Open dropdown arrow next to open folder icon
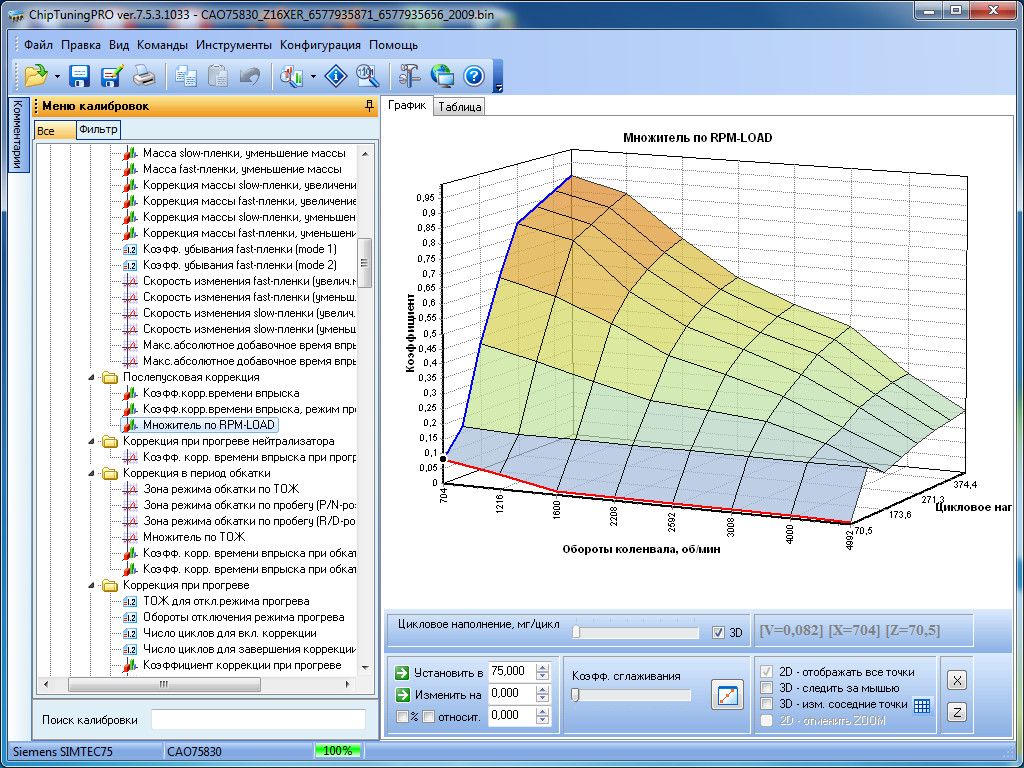Screen dimensions: 1024x768 (x=58, y=76)
